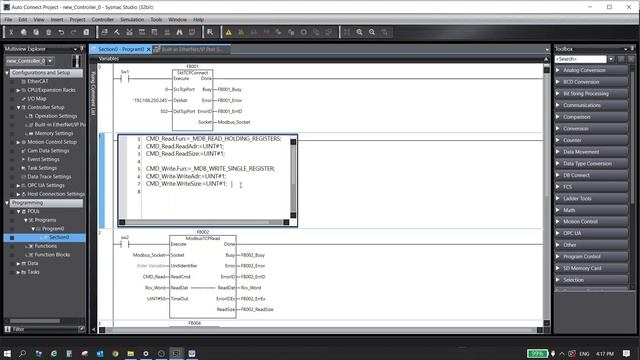Open the Insert menu
640x360 pixels.
click(57, 20)
